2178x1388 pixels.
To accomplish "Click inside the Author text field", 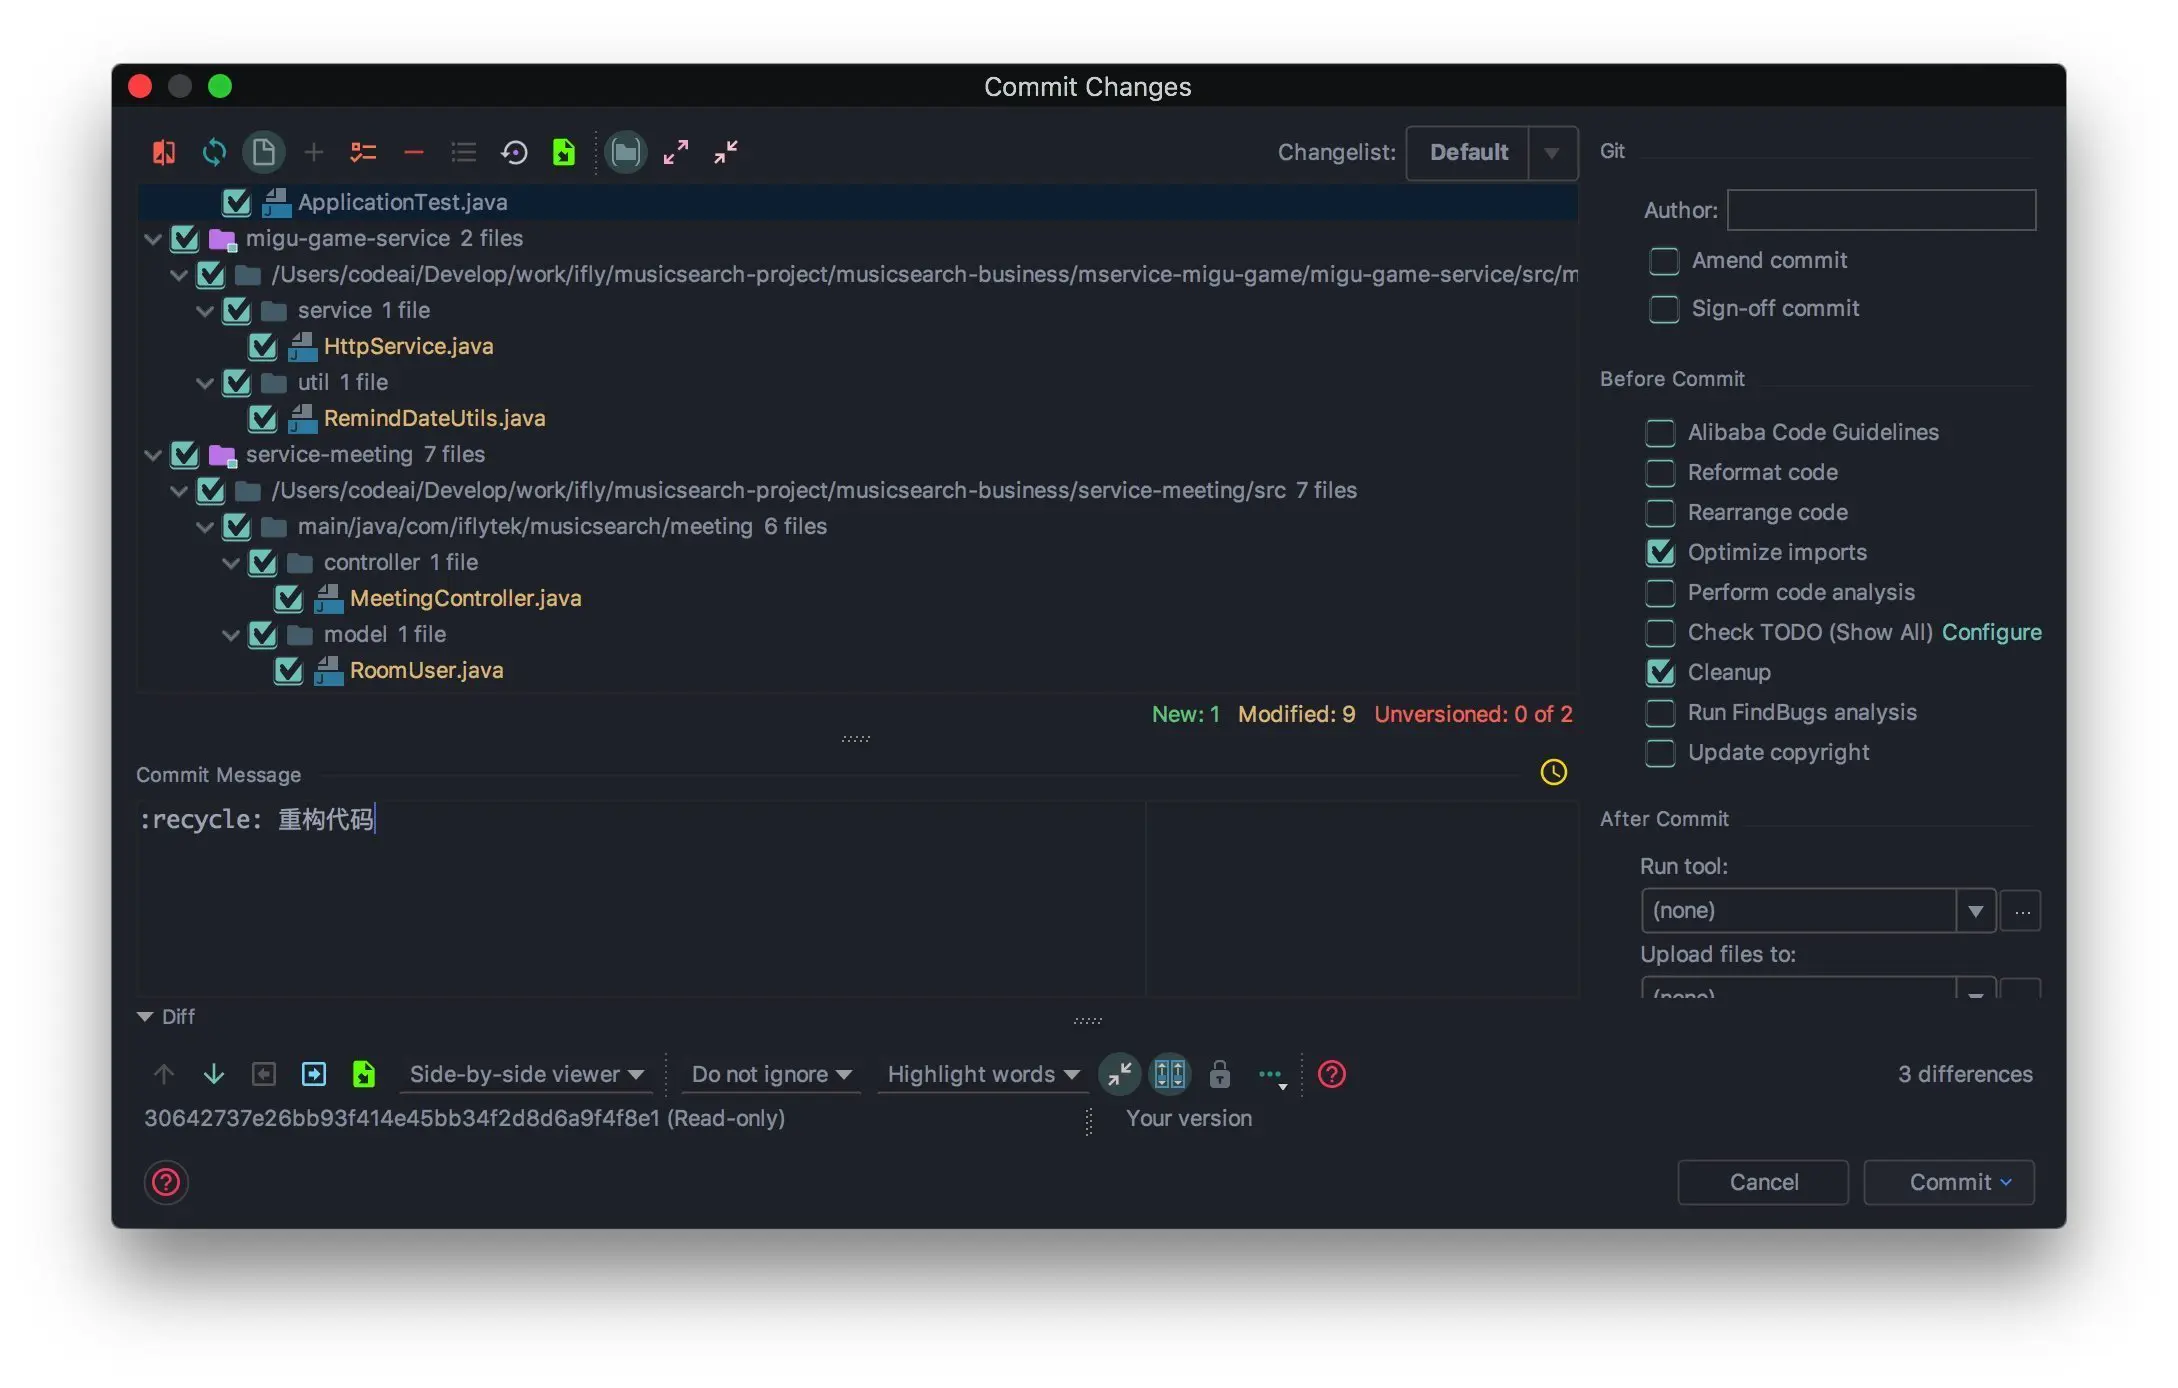I will pos(1880,210).
